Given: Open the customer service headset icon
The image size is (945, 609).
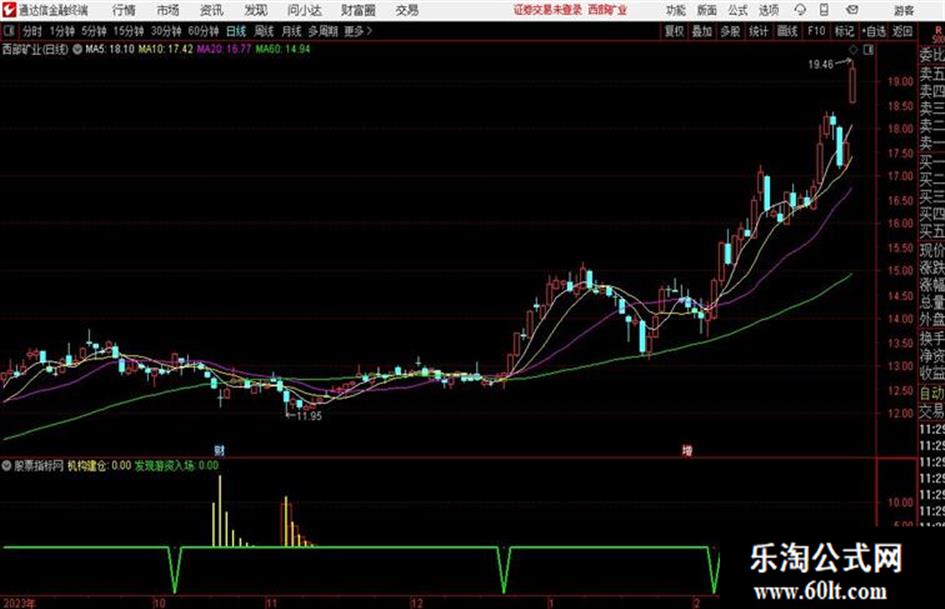Looking at the screenshot, I should coord(800,10).
